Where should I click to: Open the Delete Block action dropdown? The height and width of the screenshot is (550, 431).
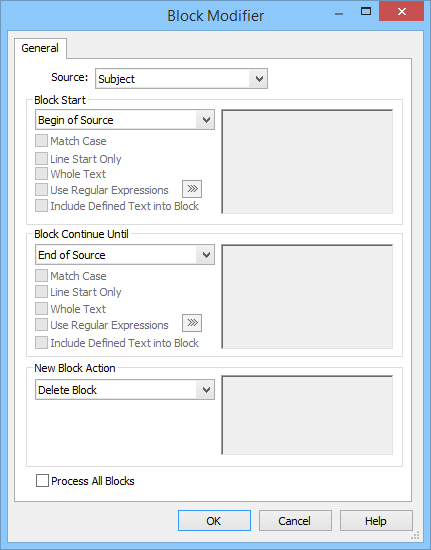(x=125, y=389)
